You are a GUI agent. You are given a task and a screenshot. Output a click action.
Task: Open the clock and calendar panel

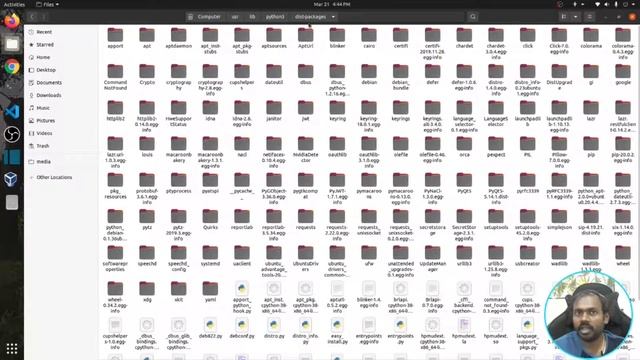332,4
